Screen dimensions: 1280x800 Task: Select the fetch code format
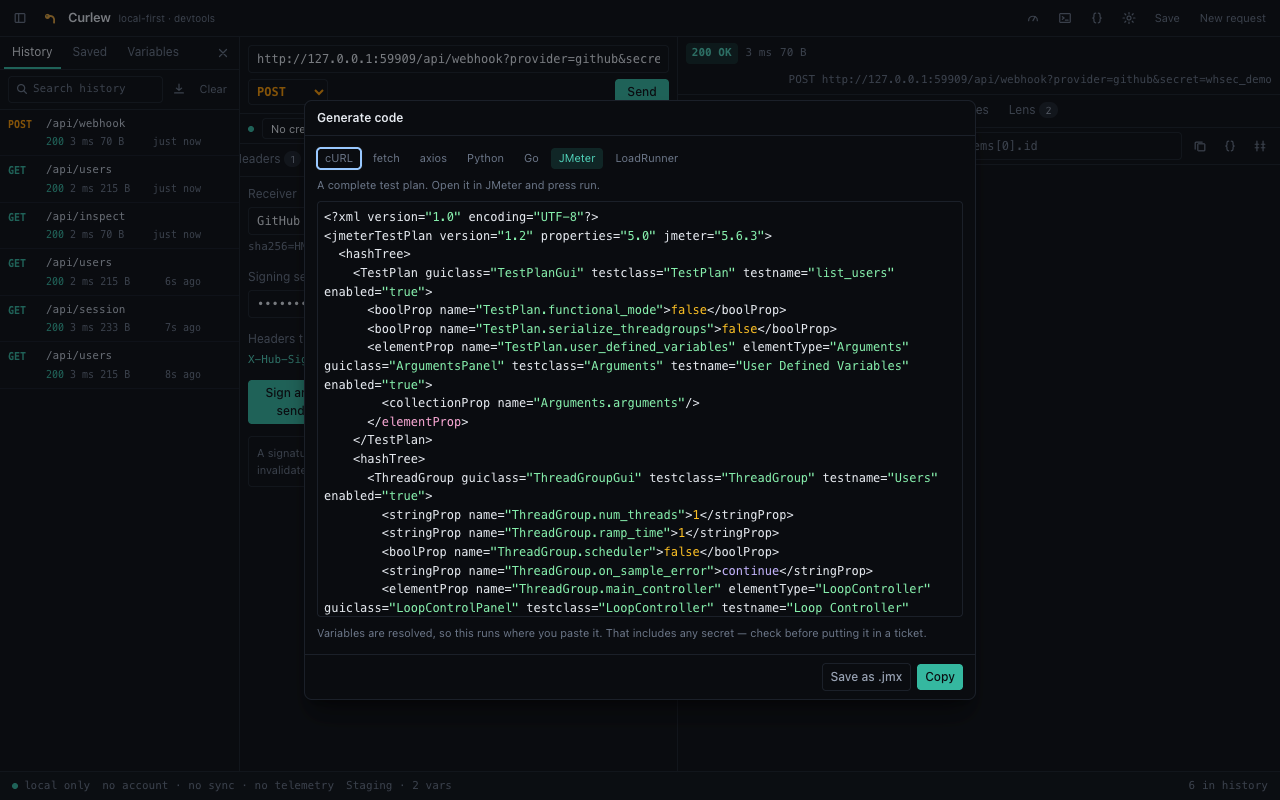coord(386,158)
